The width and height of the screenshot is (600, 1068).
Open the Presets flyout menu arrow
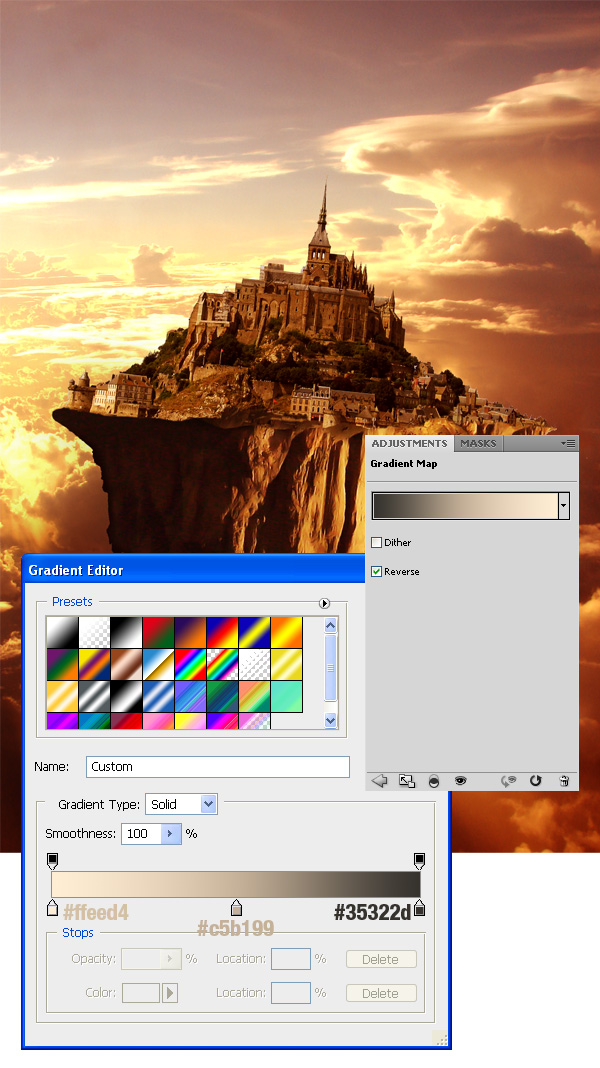tap(324, 603)
